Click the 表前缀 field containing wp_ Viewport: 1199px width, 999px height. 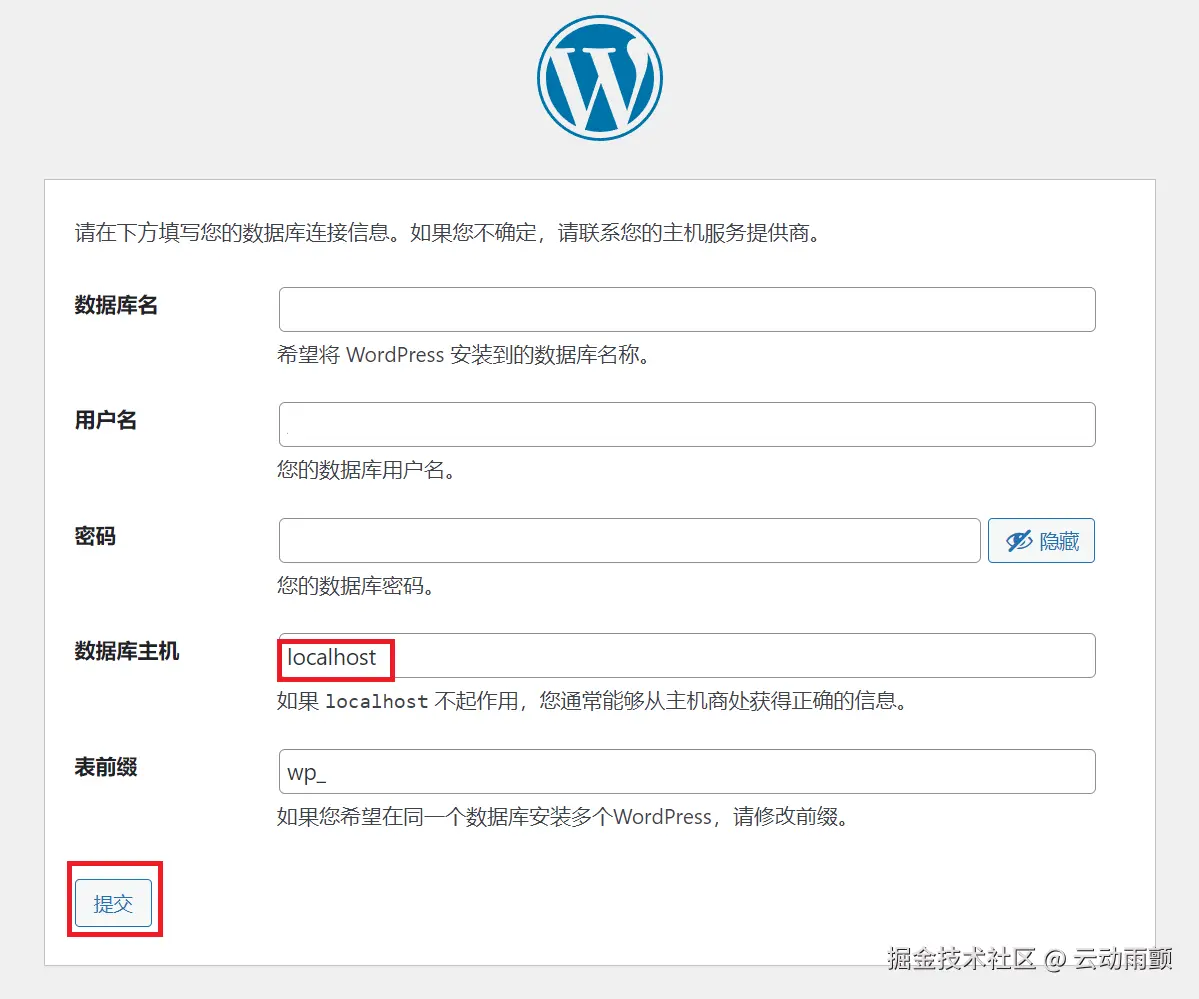(687, 771)
